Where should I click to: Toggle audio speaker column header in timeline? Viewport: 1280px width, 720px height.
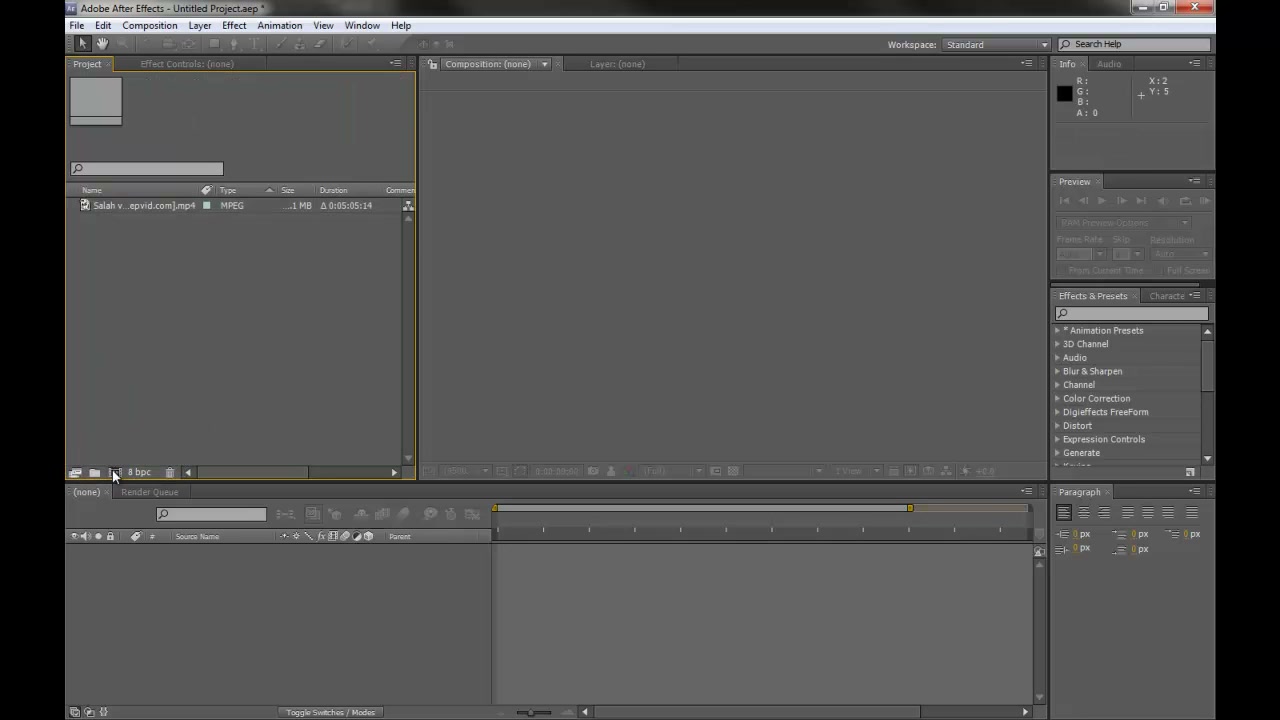pos(85,537)
